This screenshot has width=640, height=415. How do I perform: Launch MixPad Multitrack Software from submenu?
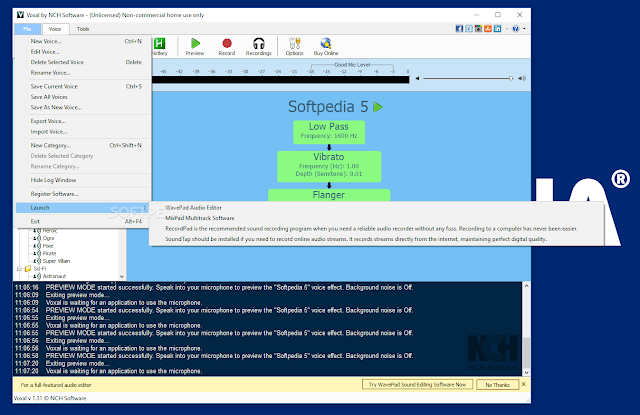pyautogui.click(x=376, y=218)
